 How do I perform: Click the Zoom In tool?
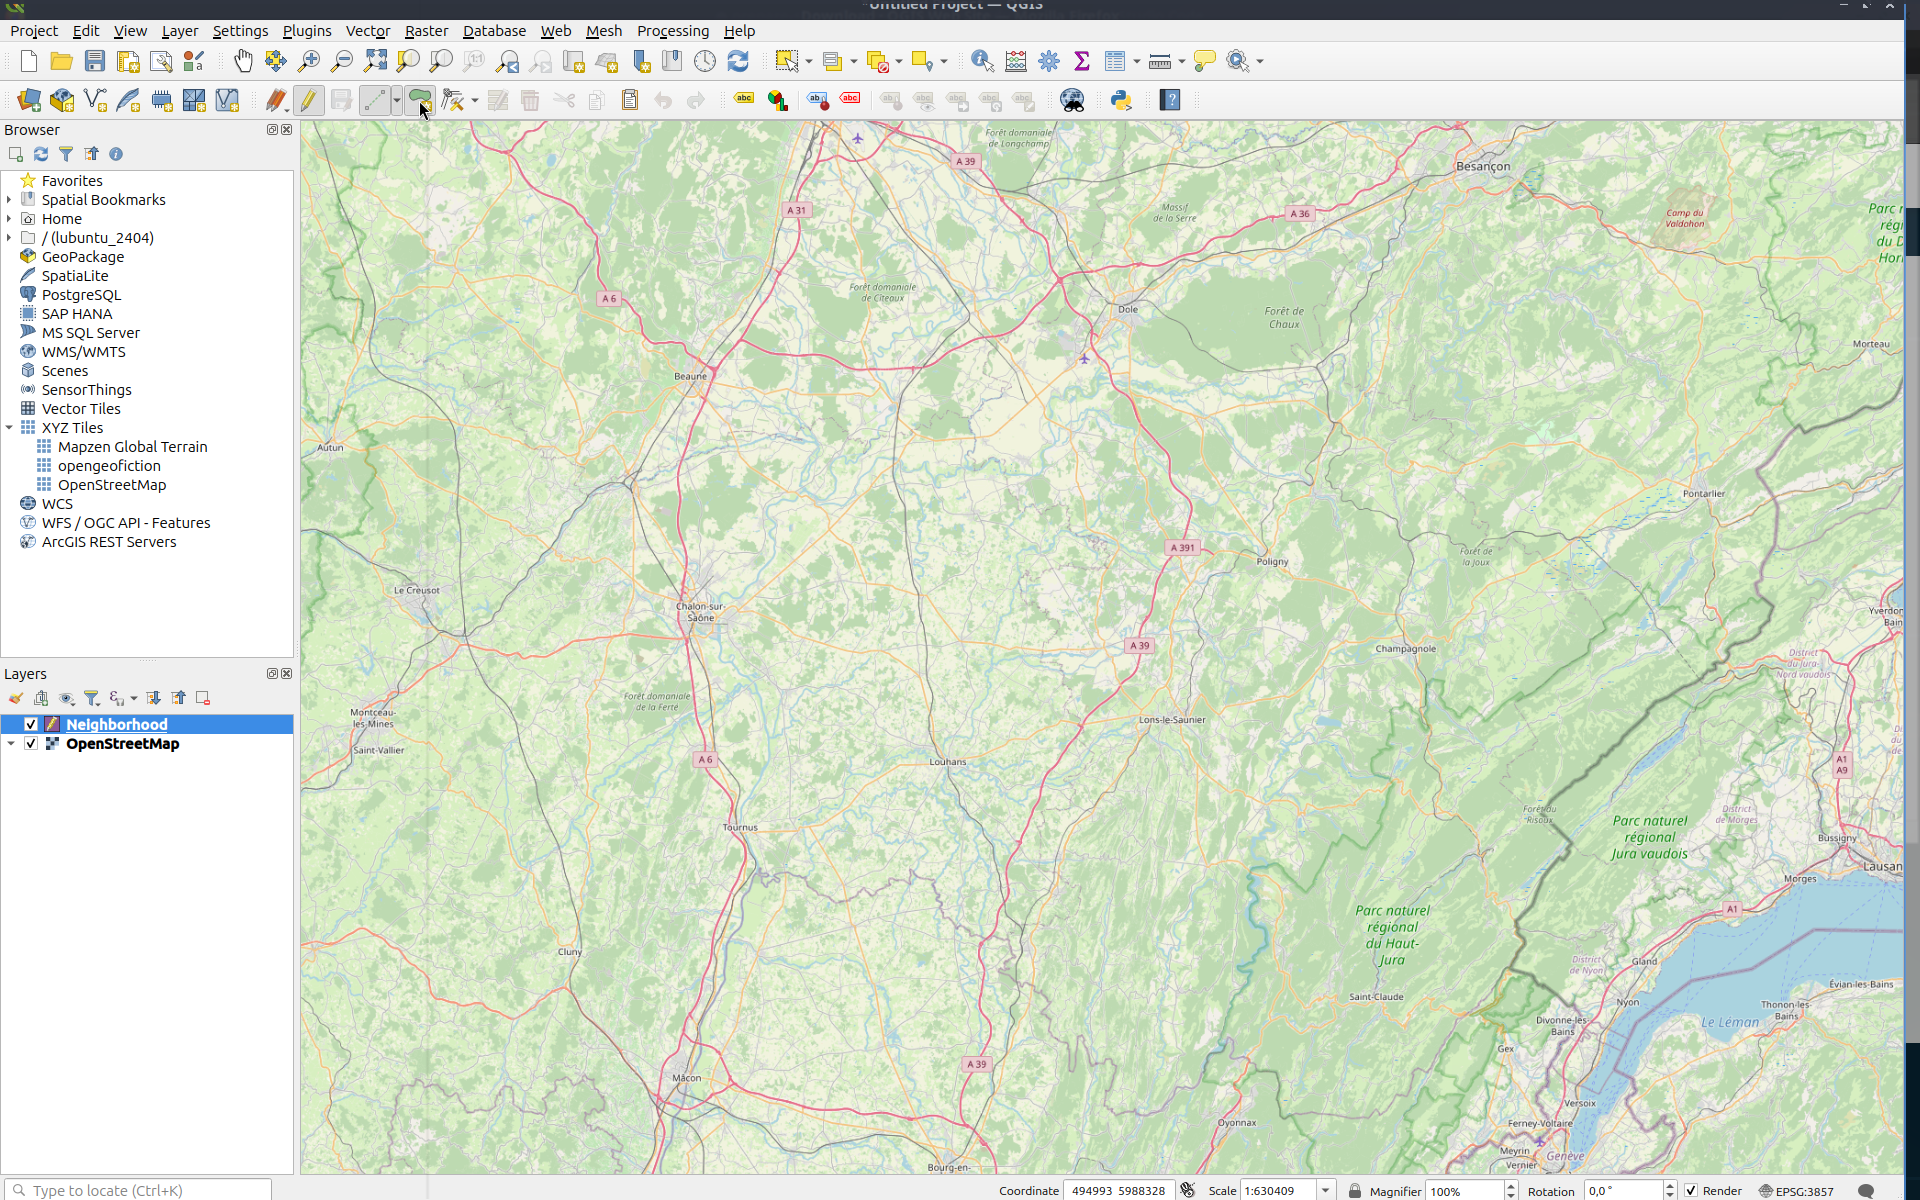point(310,61)
